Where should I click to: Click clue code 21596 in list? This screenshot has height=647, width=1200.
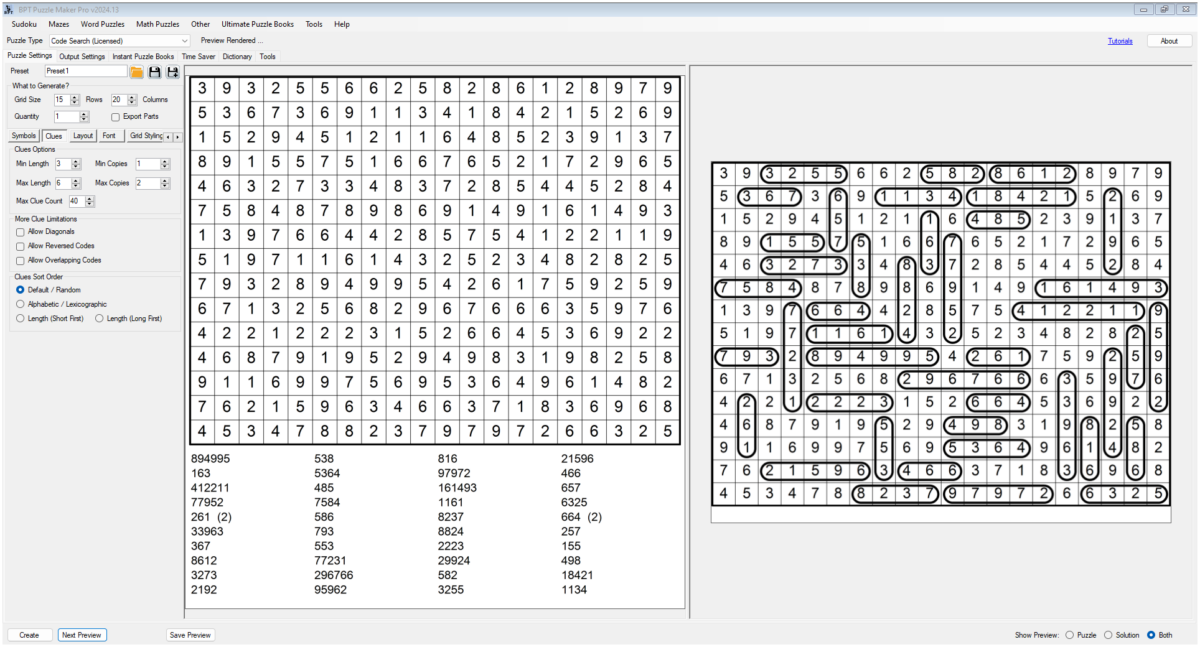pyautogui.click(x=578, y=458)
